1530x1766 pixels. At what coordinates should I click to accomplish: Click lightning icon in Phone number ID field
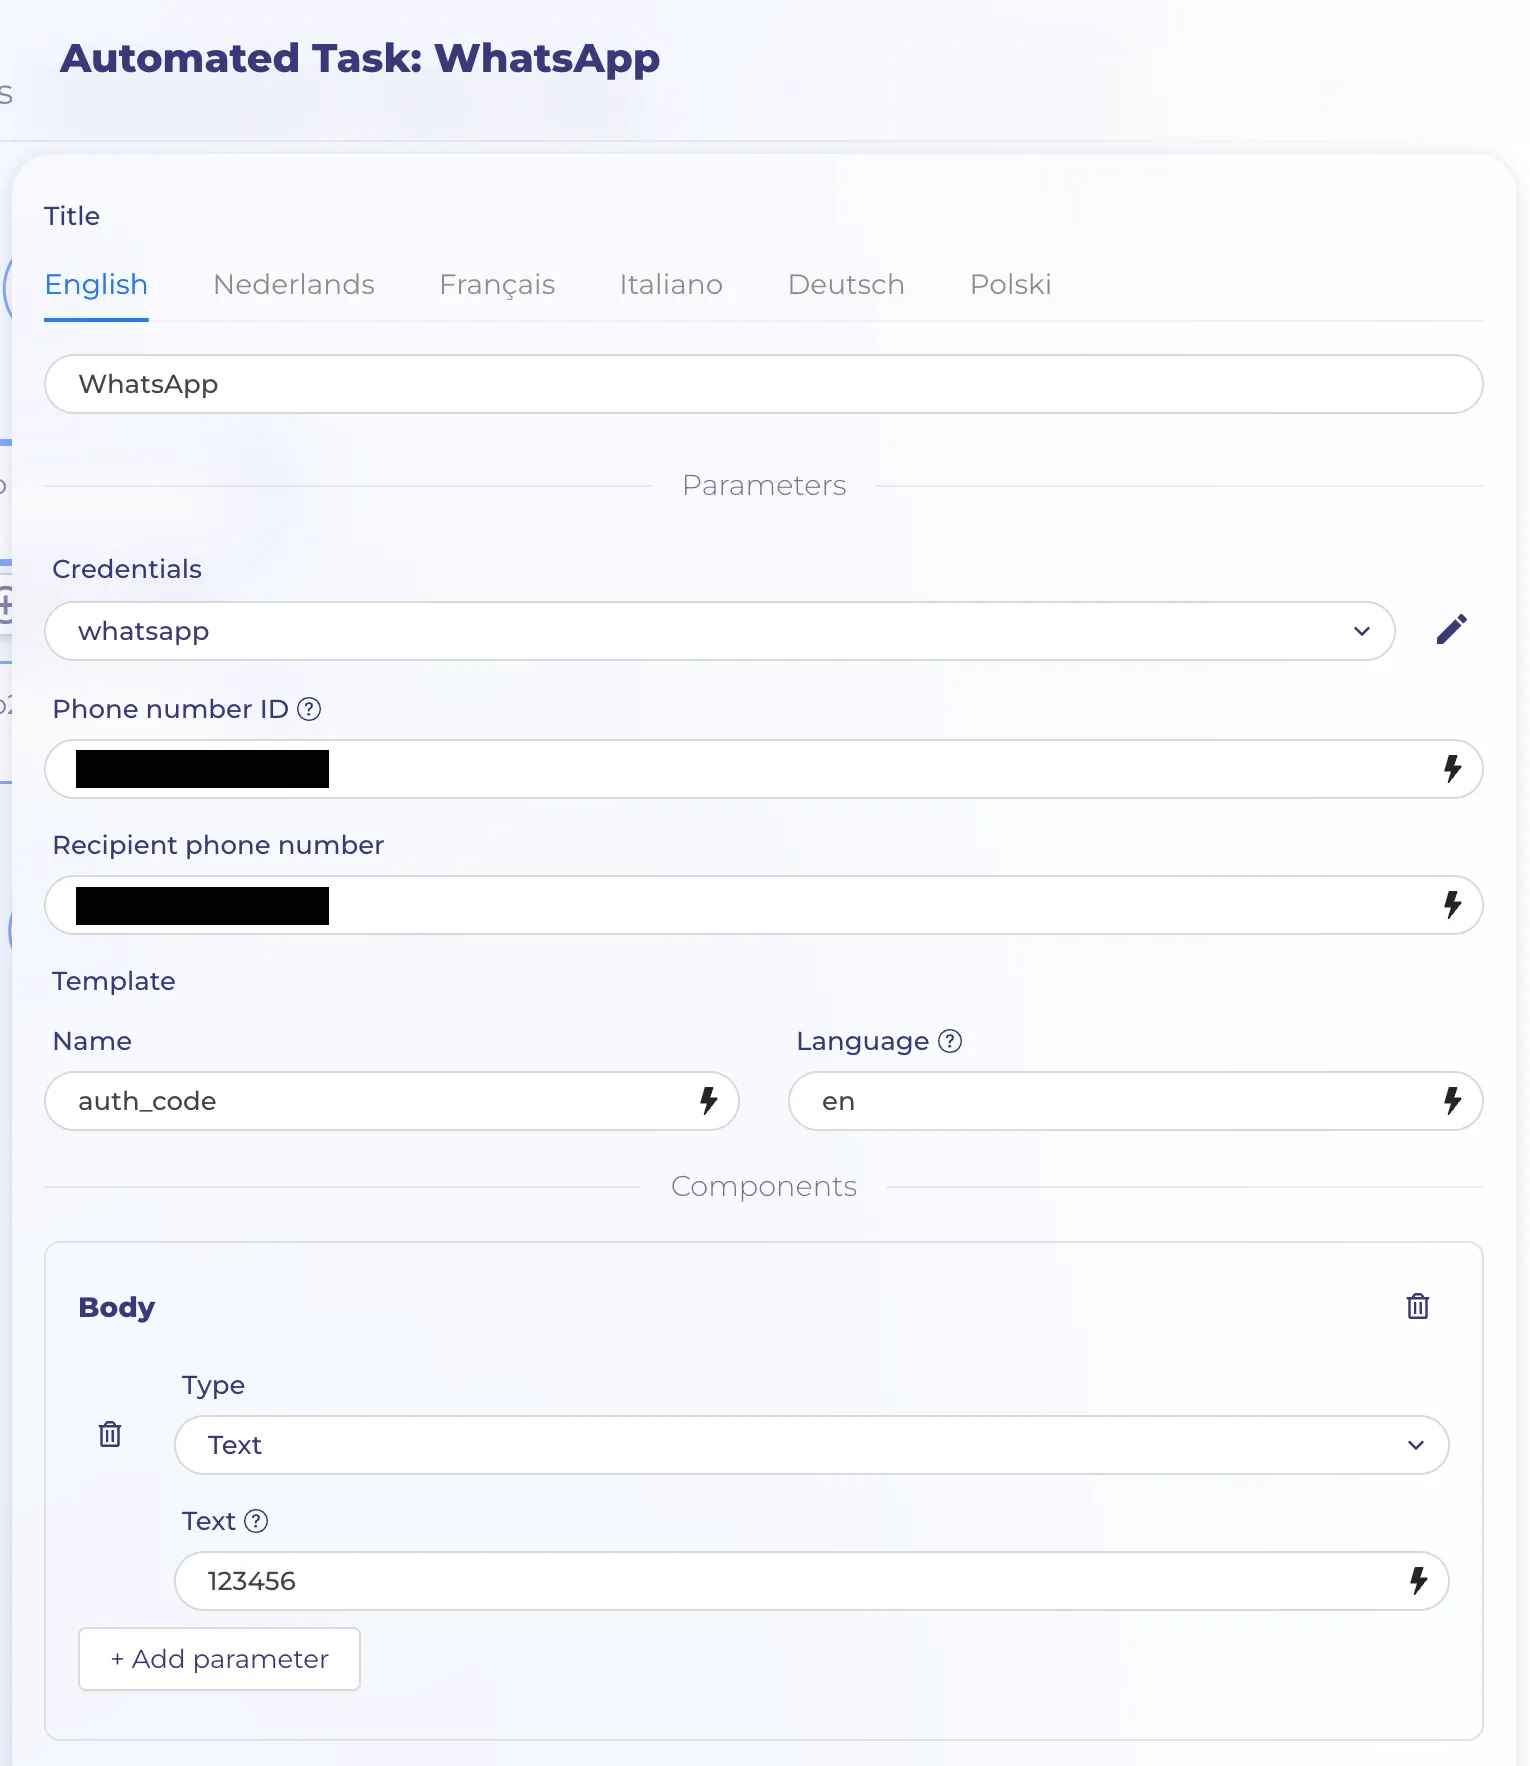click(1452, 768)
